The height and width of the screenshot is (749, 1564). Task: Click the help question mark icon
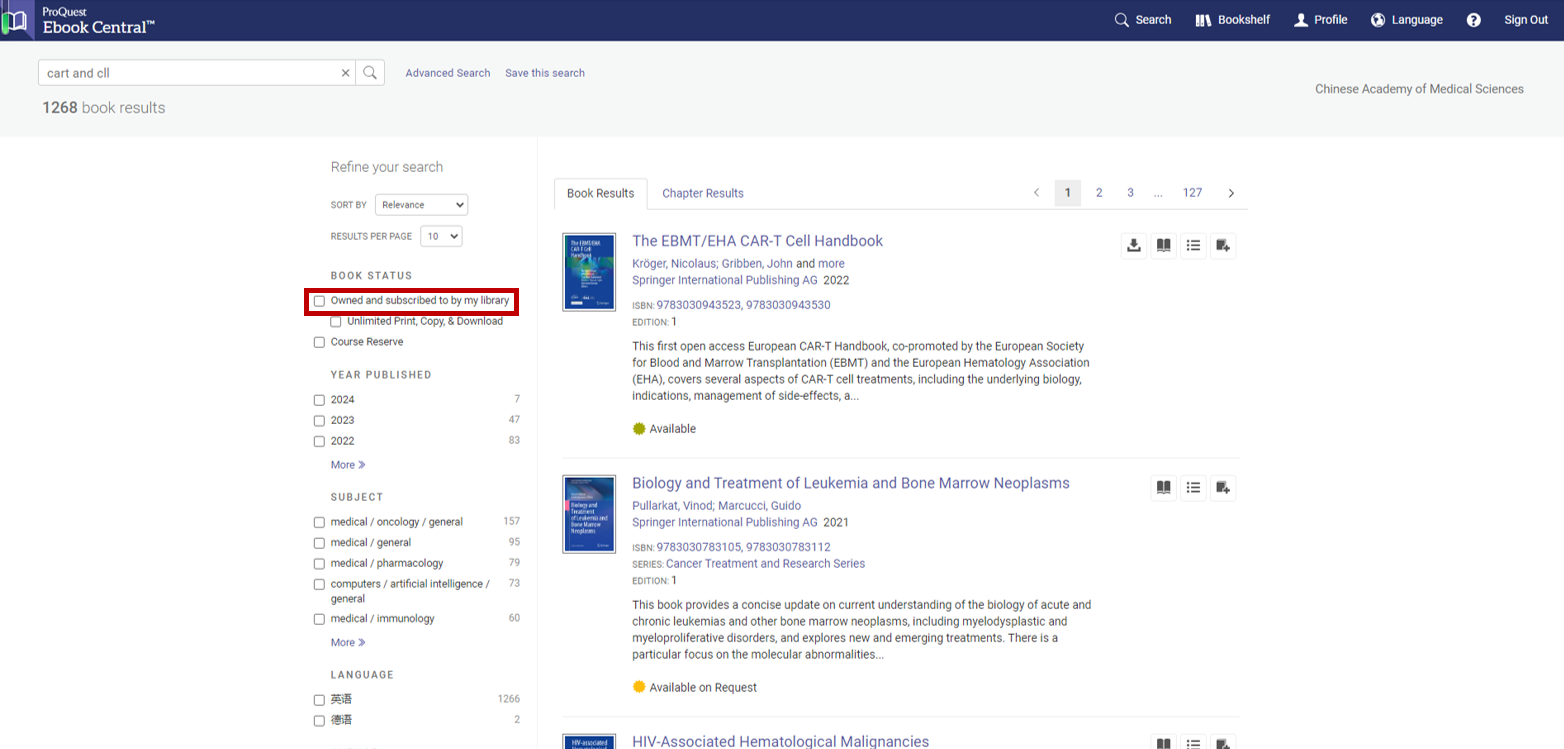pyautogui.click(x=1474, y=20)
